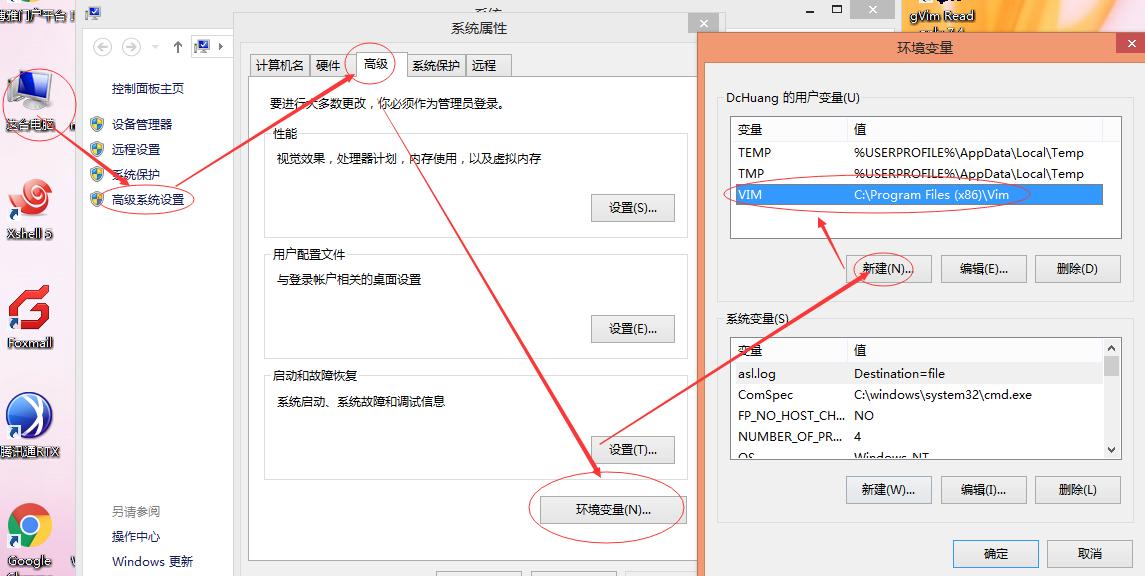Click system variables scrollbar down arrow

pyautogui.click(x=1112, y=450)
